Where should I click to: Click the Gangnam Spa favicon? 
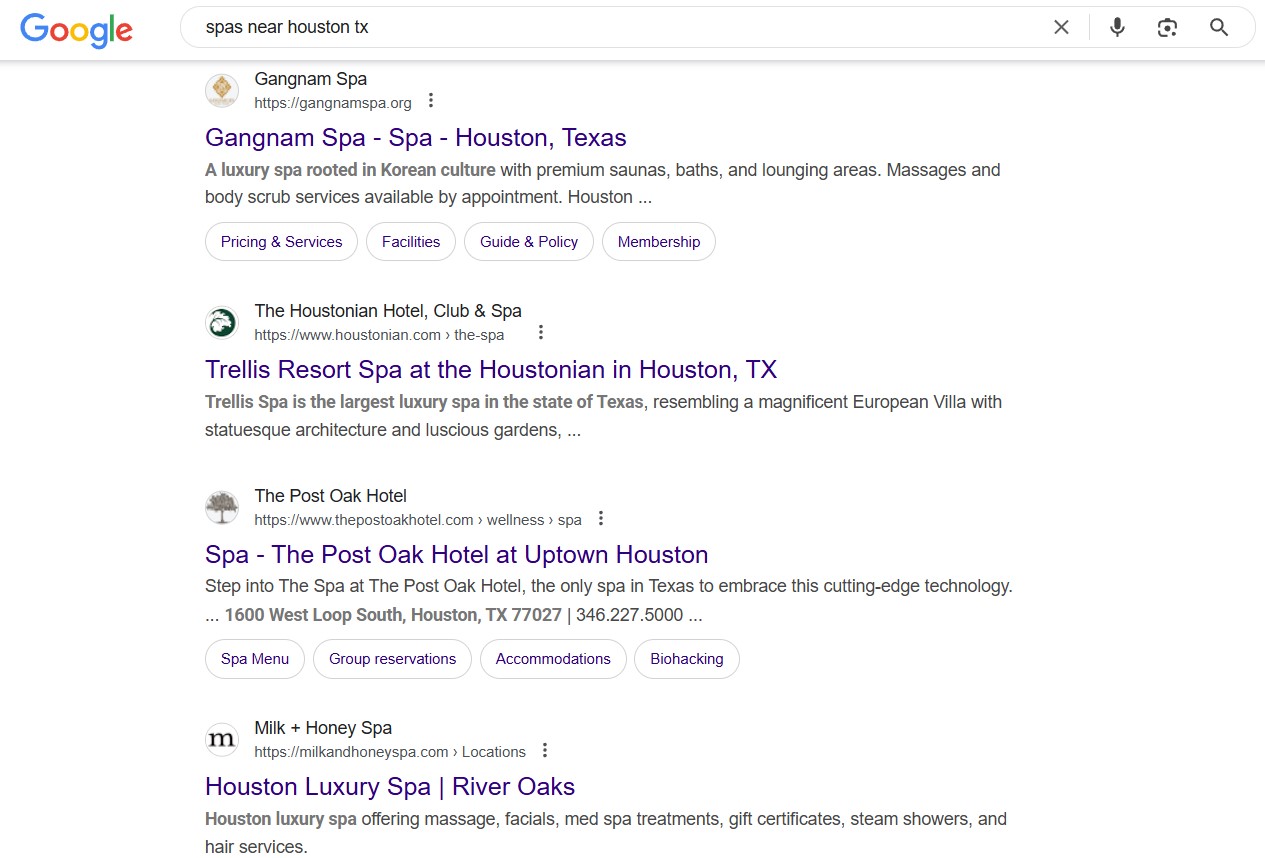pos(221,90)
